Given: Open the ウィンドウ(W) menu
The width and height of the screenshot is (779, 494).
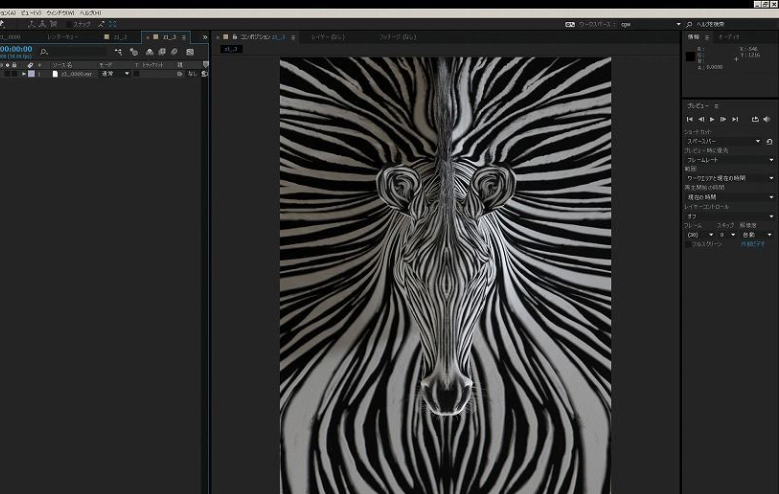Looking at the screenshot, I should click(60, 13).
